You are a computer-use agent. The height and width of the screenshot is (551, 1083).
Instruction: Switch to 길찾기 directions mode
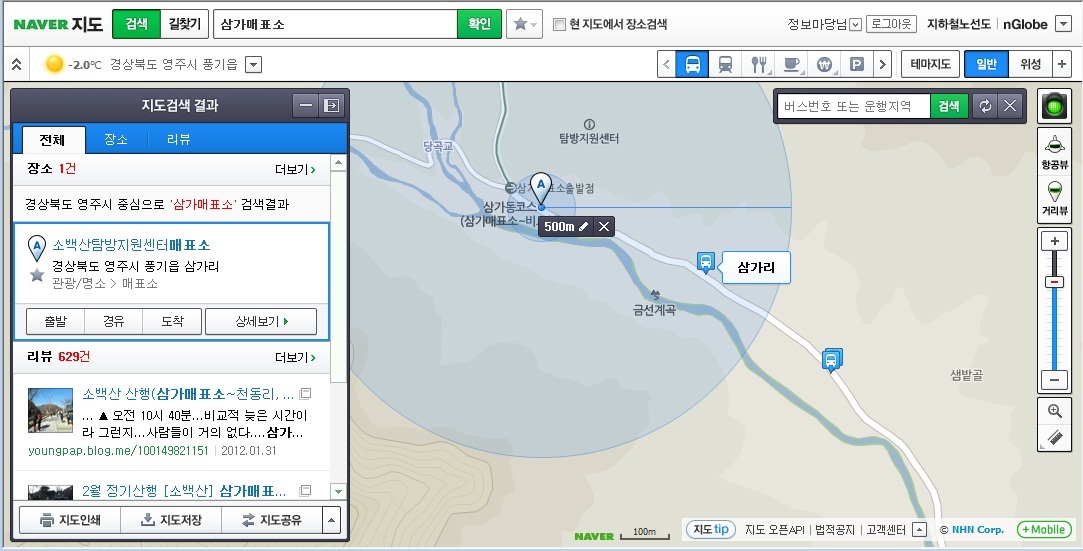(184, 24)
